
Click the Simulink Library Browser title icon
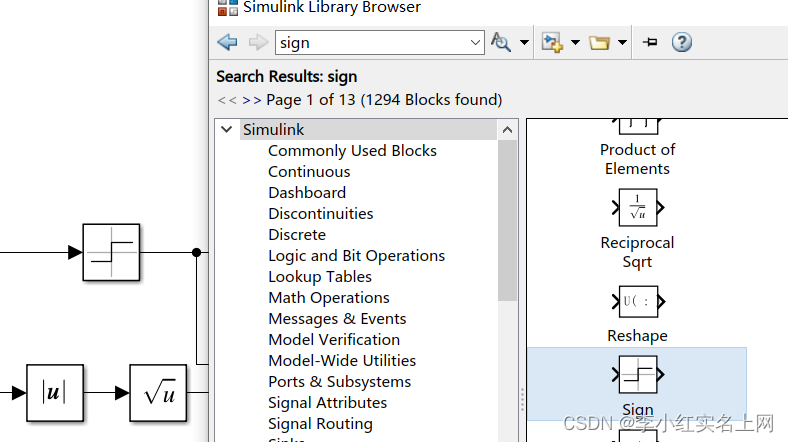228,8
